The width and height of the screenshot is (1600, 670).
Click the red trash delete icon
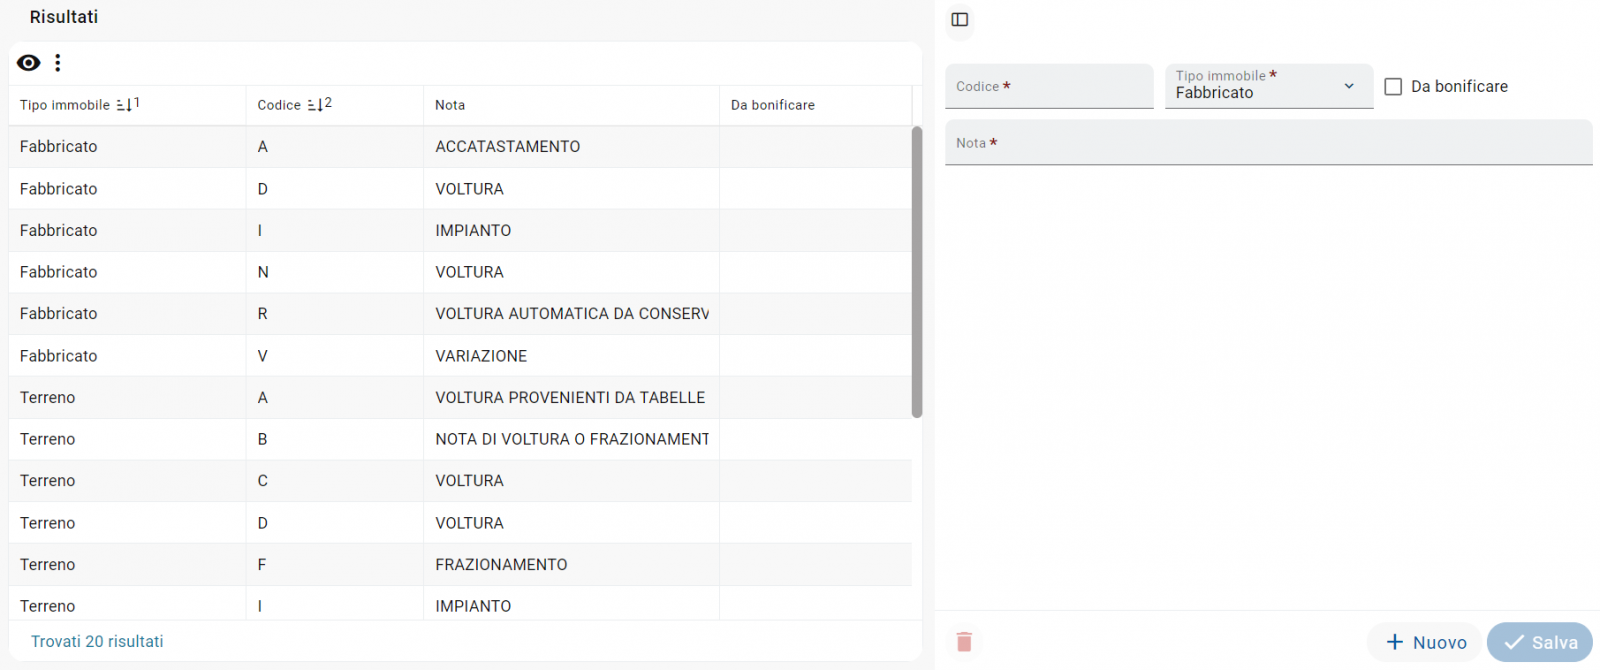tap(964, 642)
